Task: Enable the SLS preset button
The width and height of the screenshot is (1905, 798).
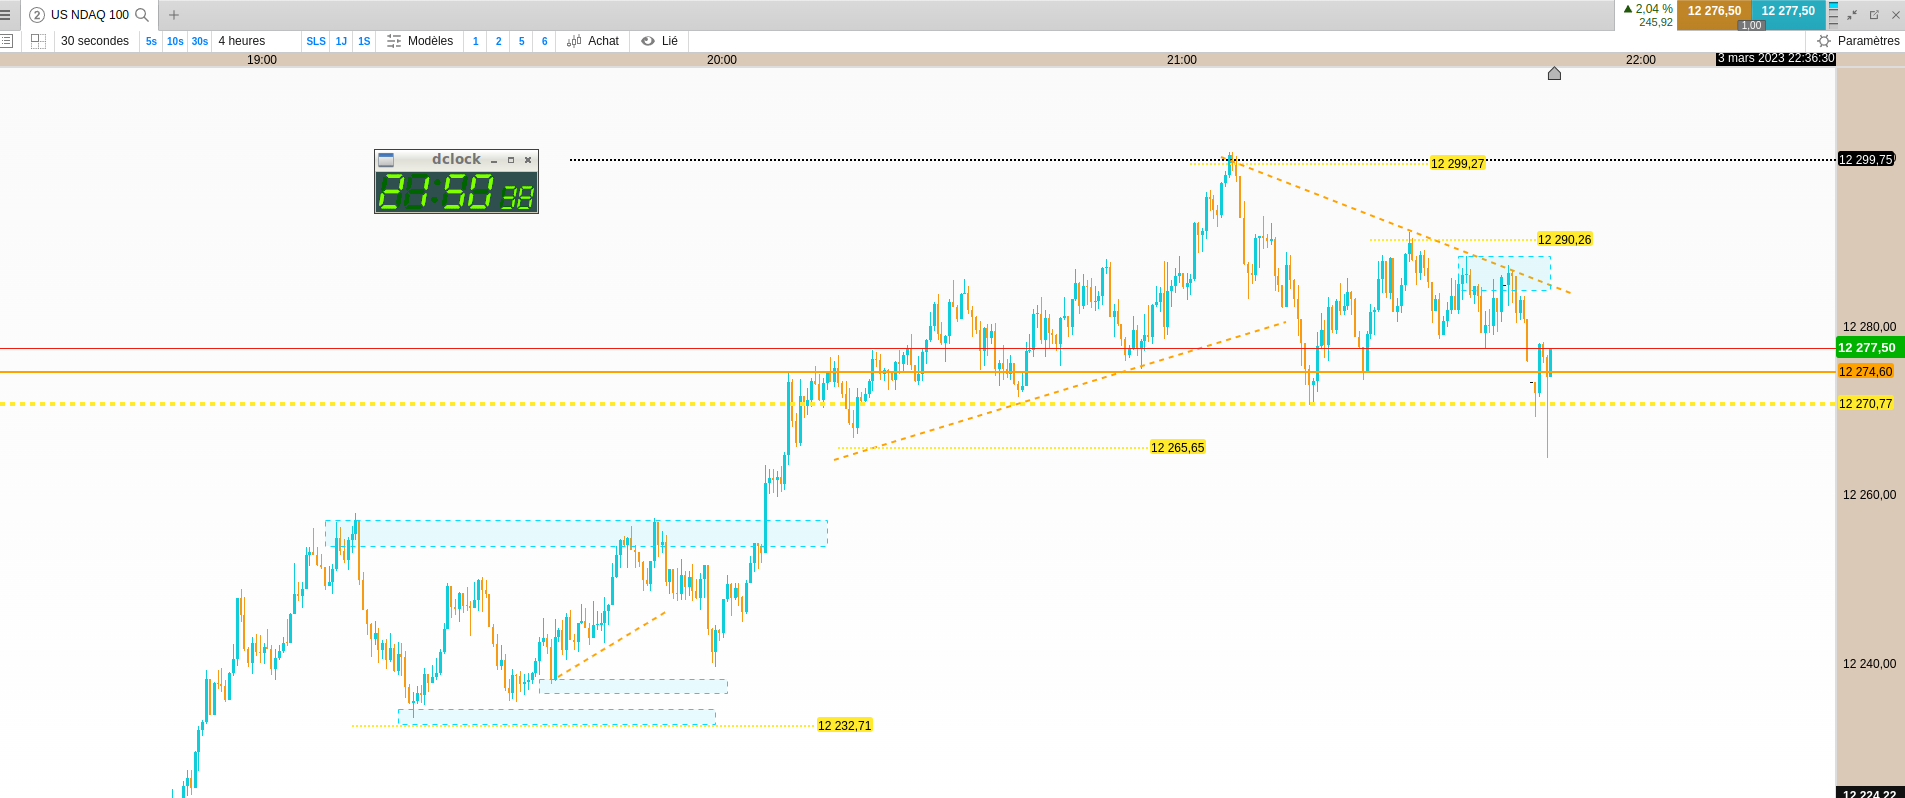Action: click(316, 41)
